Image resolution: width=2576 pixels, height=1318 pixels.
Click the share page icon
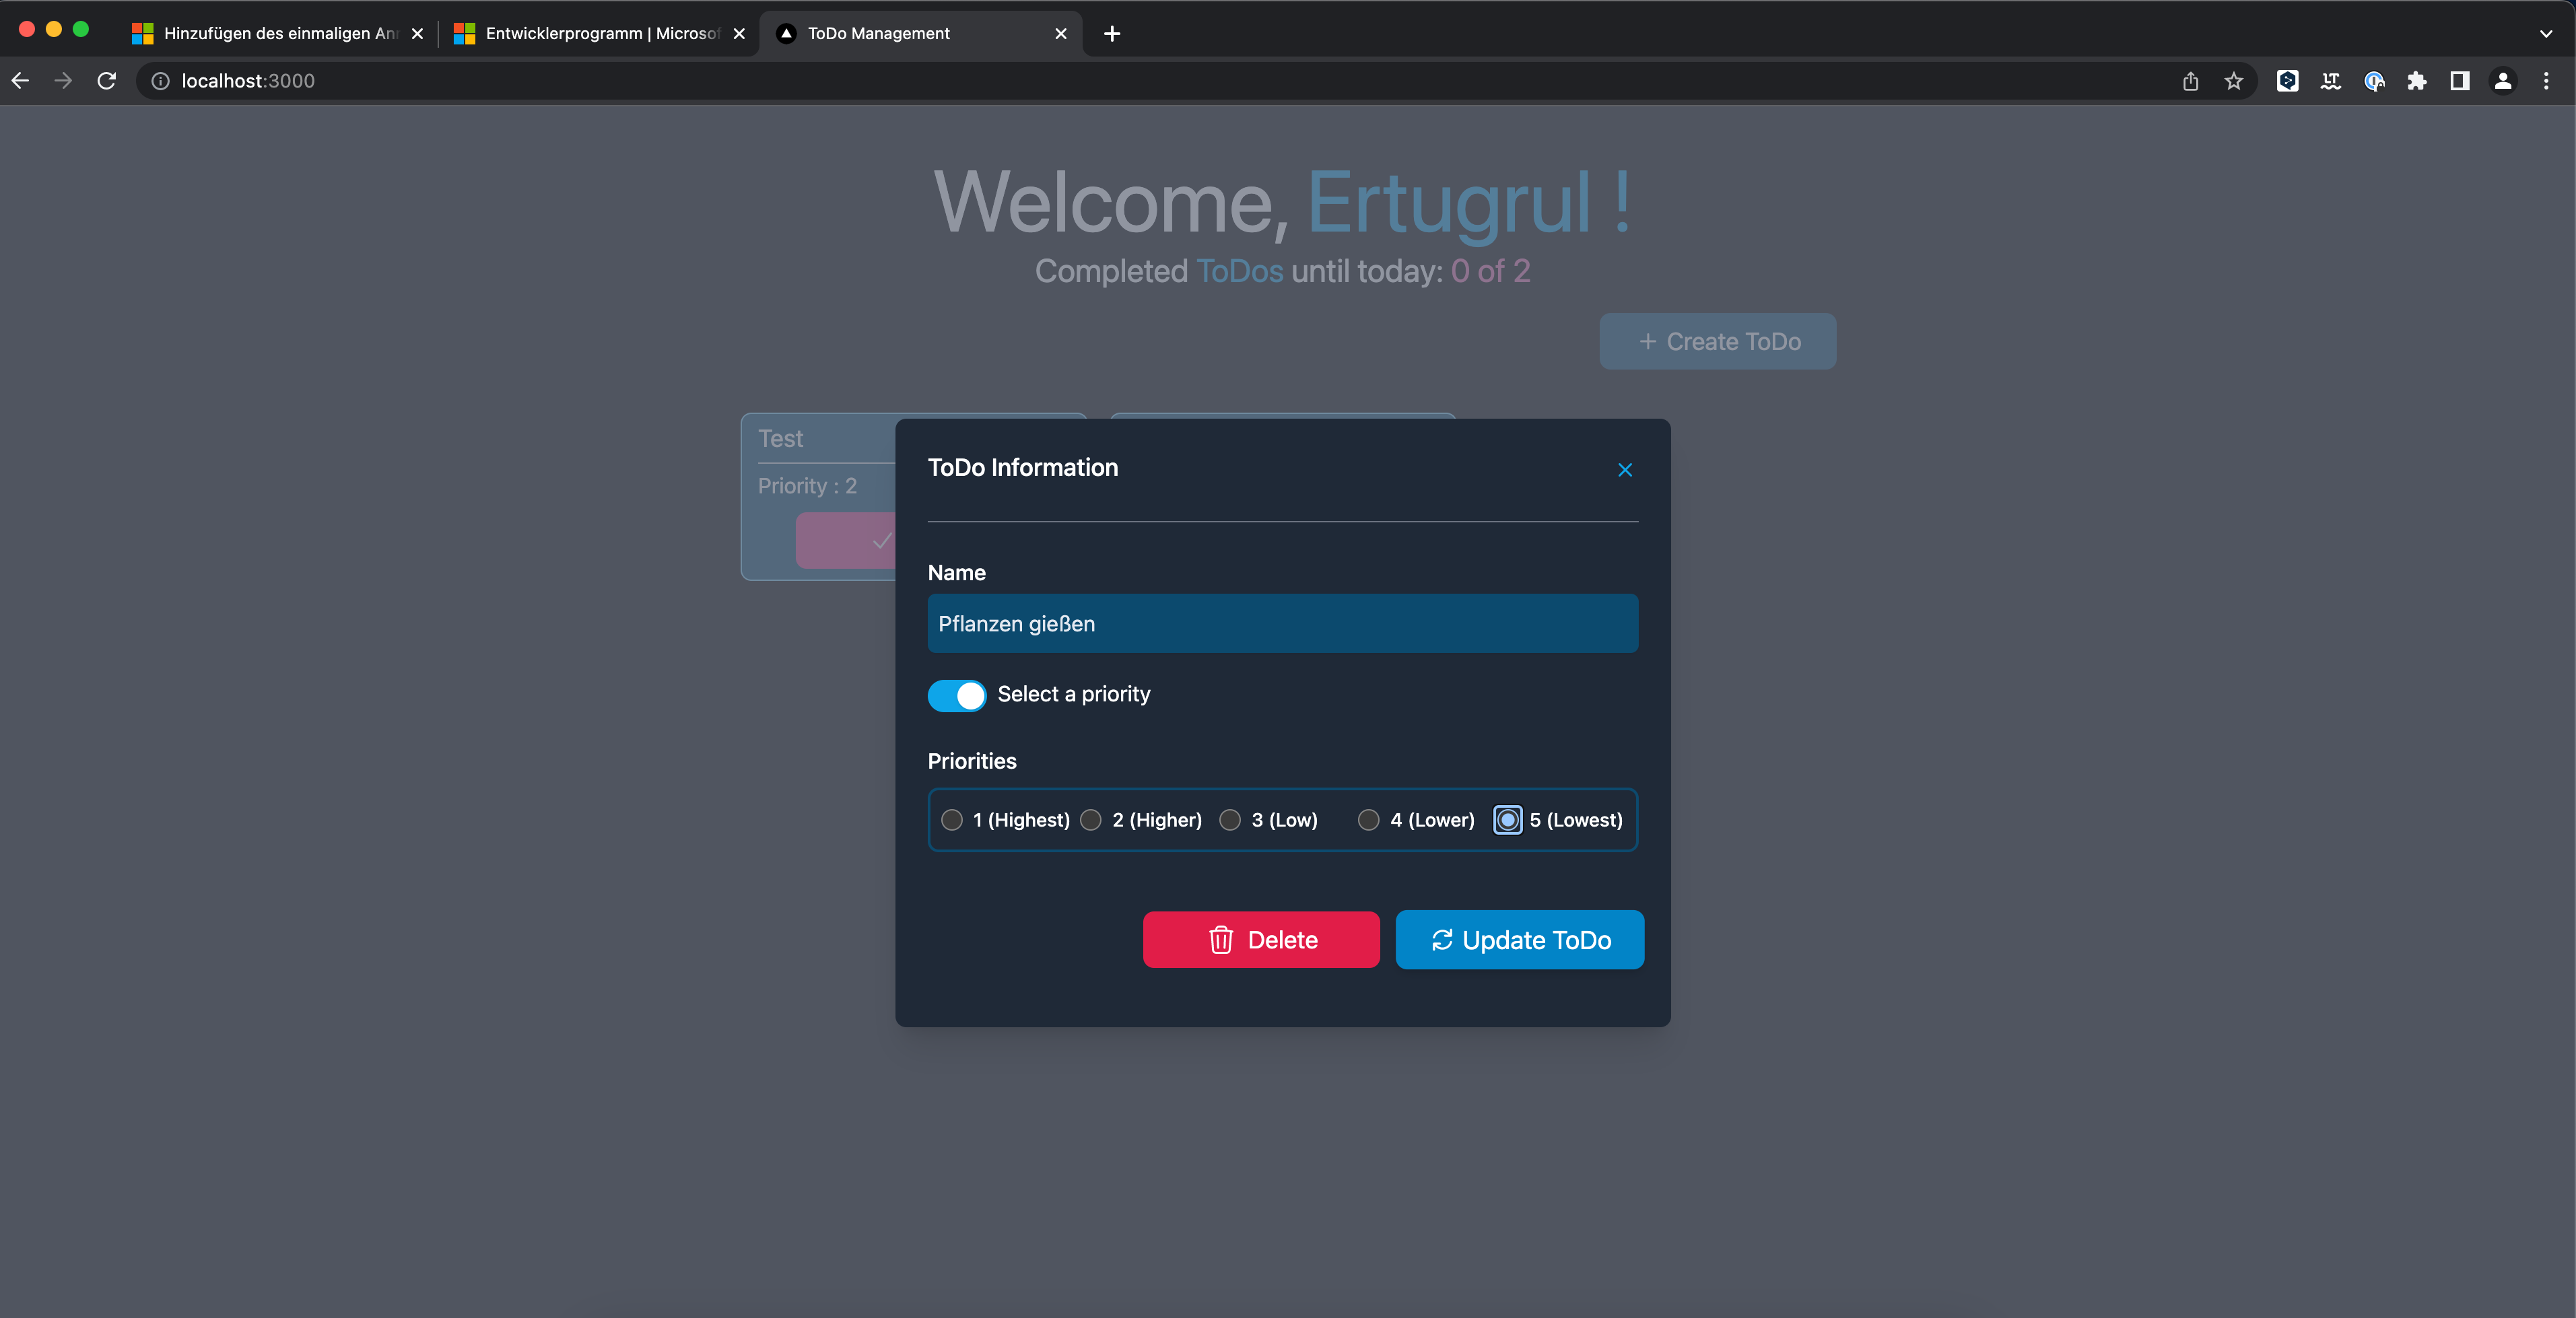(2191, 81)
